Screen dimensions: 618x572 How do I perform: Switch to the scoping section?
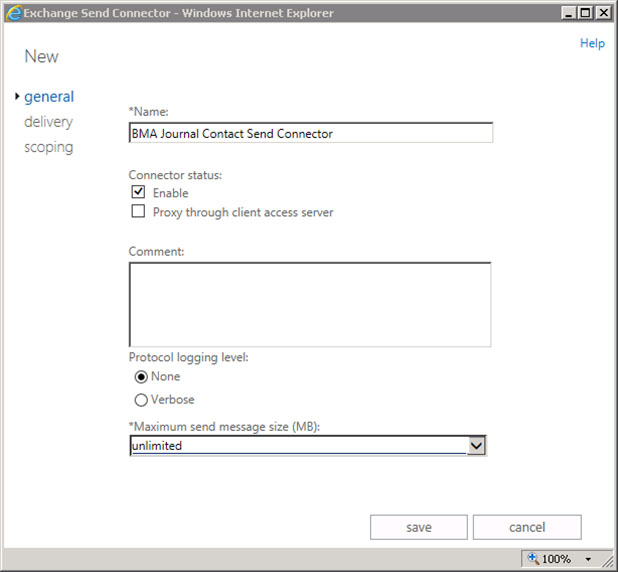tap(48, 147)
